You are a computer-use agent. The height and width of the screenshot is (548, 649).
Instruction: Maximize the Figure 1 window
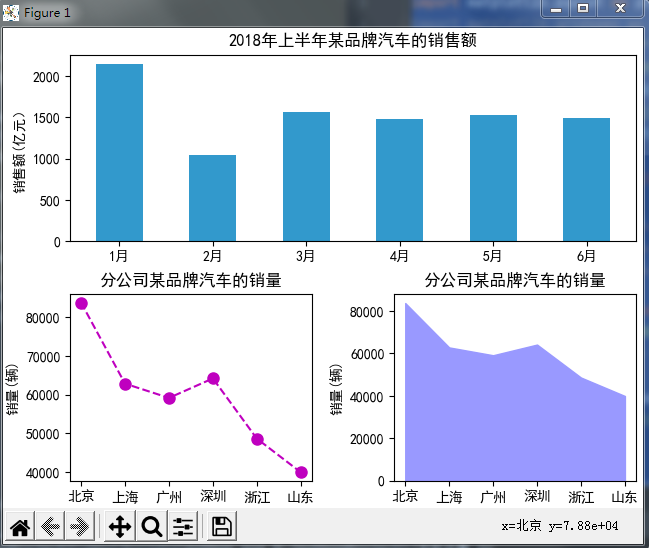click(x=583, y=8)
